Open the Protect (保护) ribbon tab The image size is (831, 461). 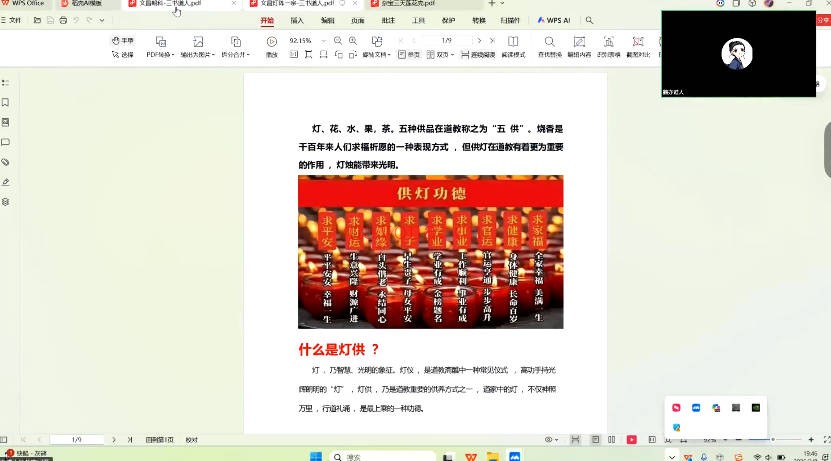click(448, 20)
